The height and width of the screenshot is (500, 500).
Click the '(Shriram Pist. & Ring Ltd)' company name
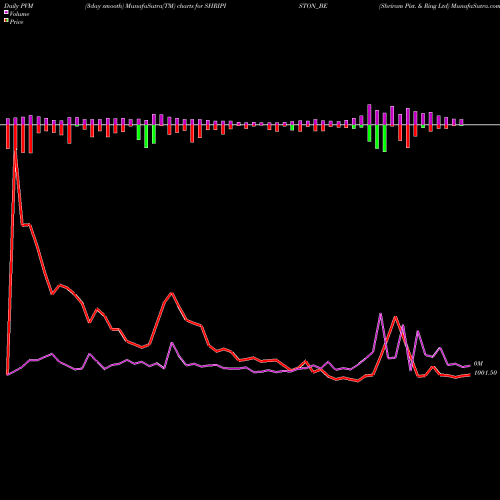(414, 6)
